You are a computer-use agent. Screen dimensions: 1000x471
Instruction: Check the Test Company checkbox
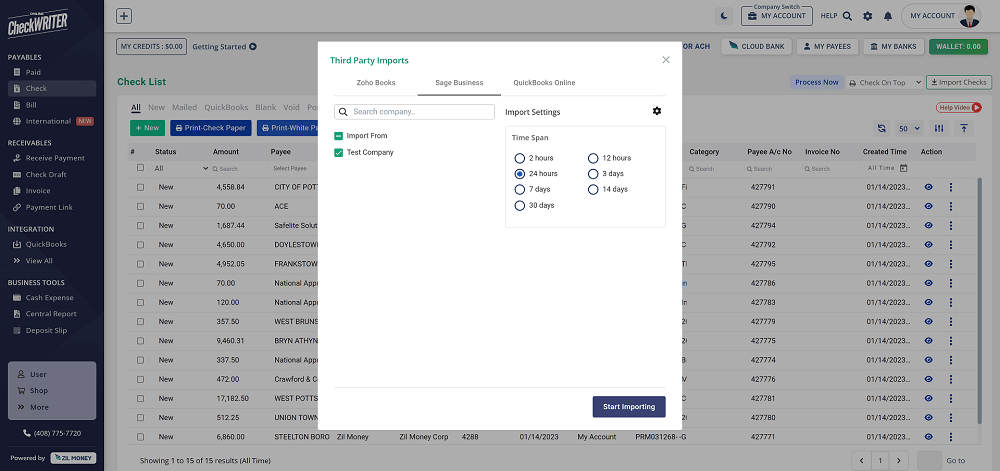(x=339, y=153)
